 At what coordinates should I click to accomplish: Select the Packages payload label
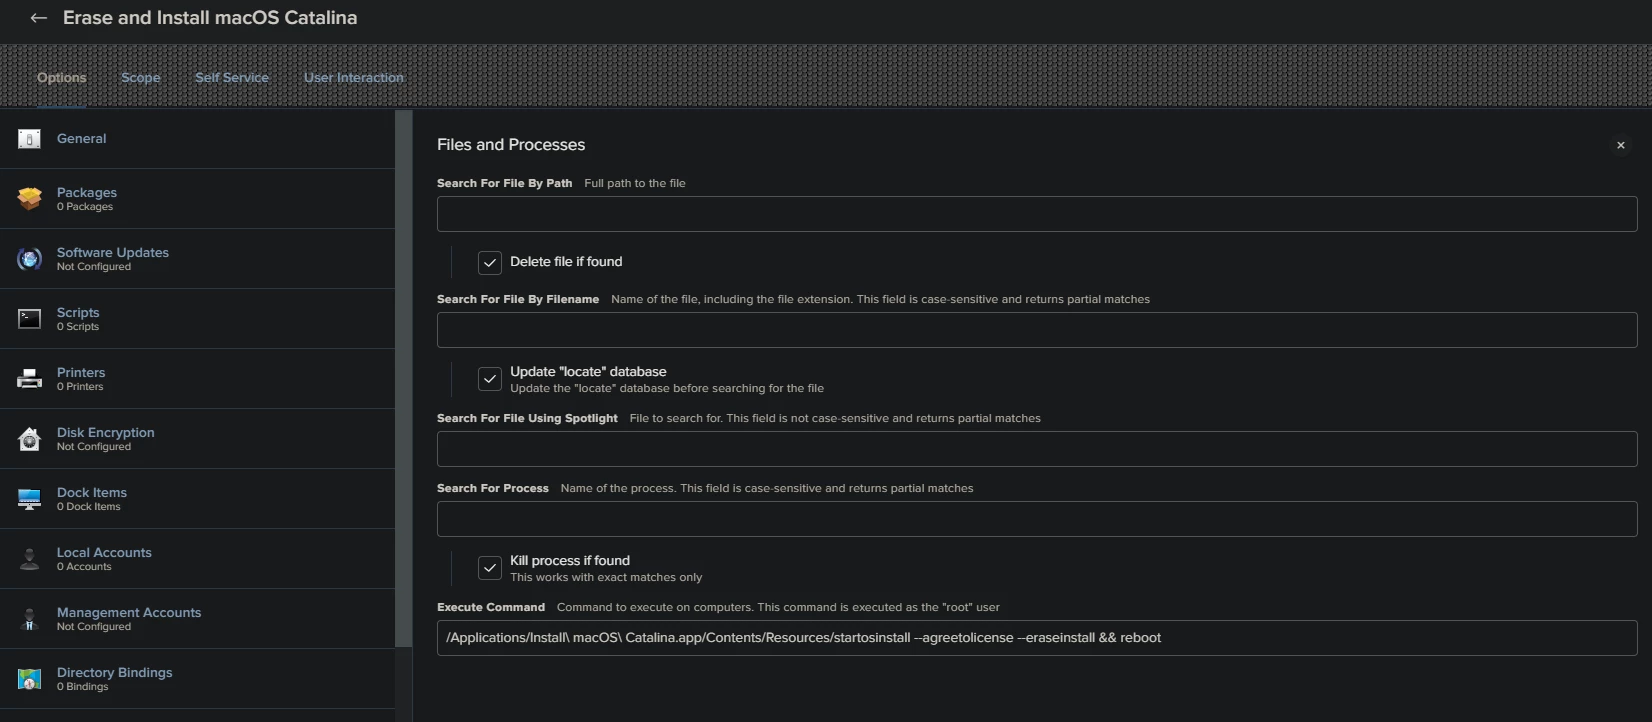(87, 192)
